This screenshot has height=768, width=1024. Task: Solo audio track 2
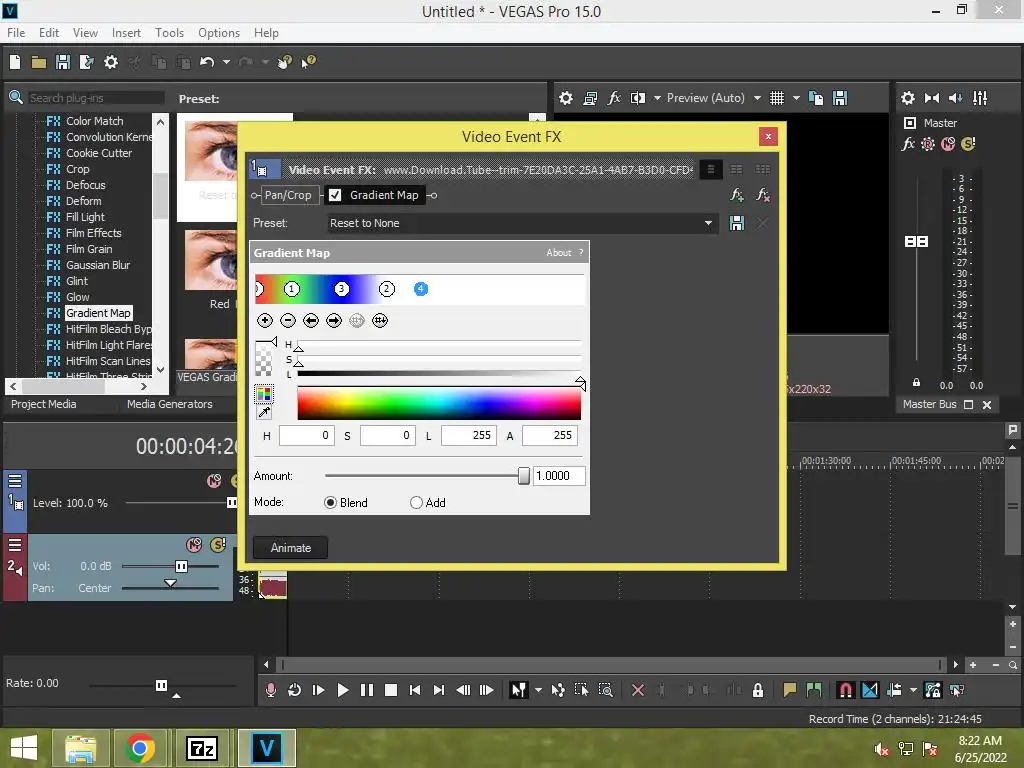pos(218,545)
